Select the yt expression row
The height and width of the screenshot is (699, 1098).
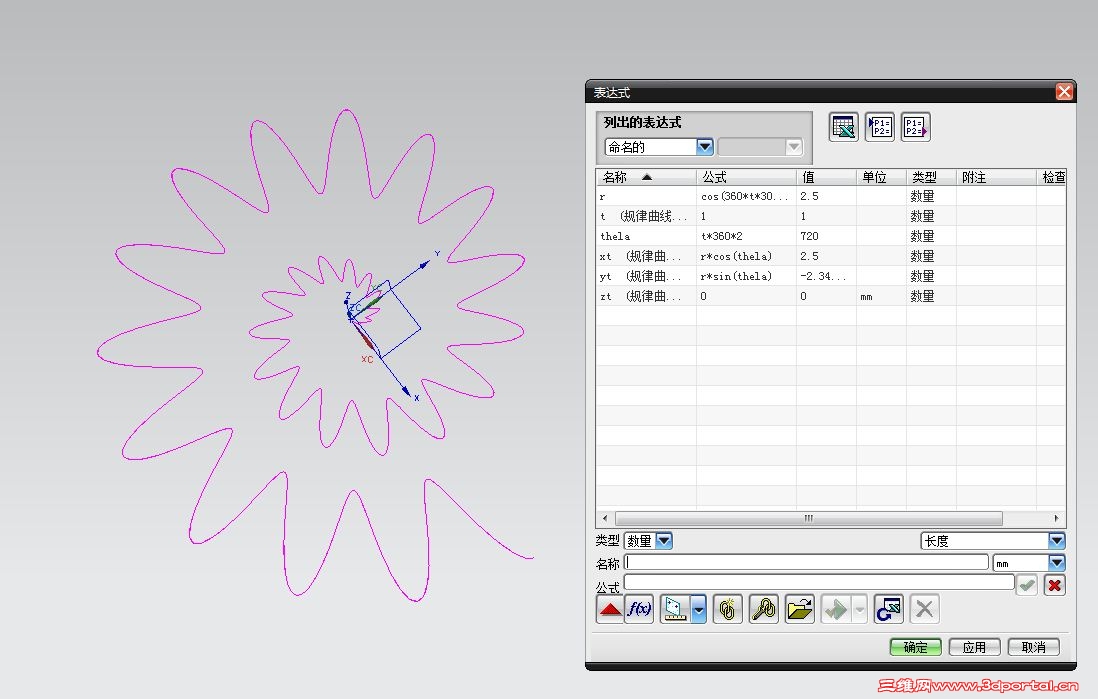[831, 276]
